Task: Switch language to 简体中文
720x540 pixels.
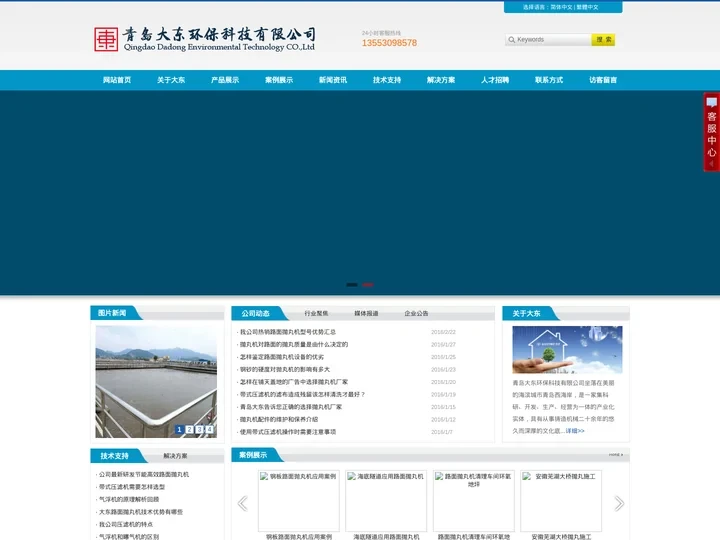Action: (561, 7)
